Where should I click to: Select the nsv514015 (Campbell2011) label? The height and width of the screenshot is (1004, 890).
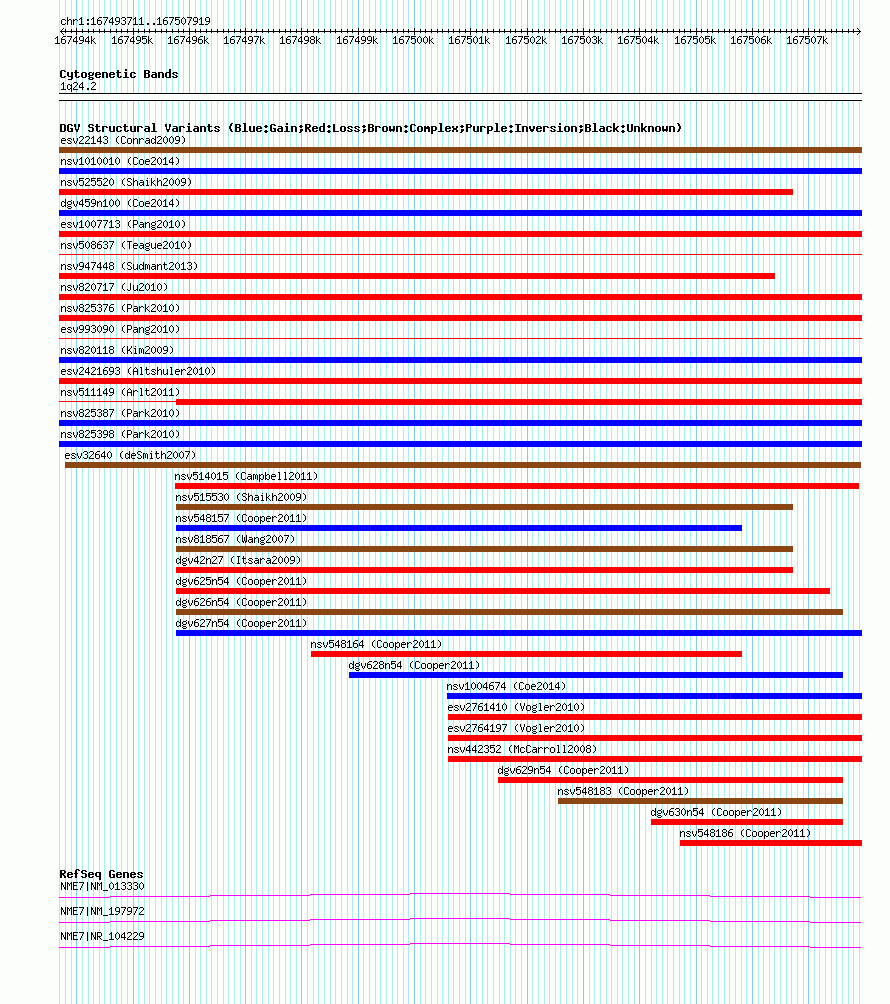[247, 476]
